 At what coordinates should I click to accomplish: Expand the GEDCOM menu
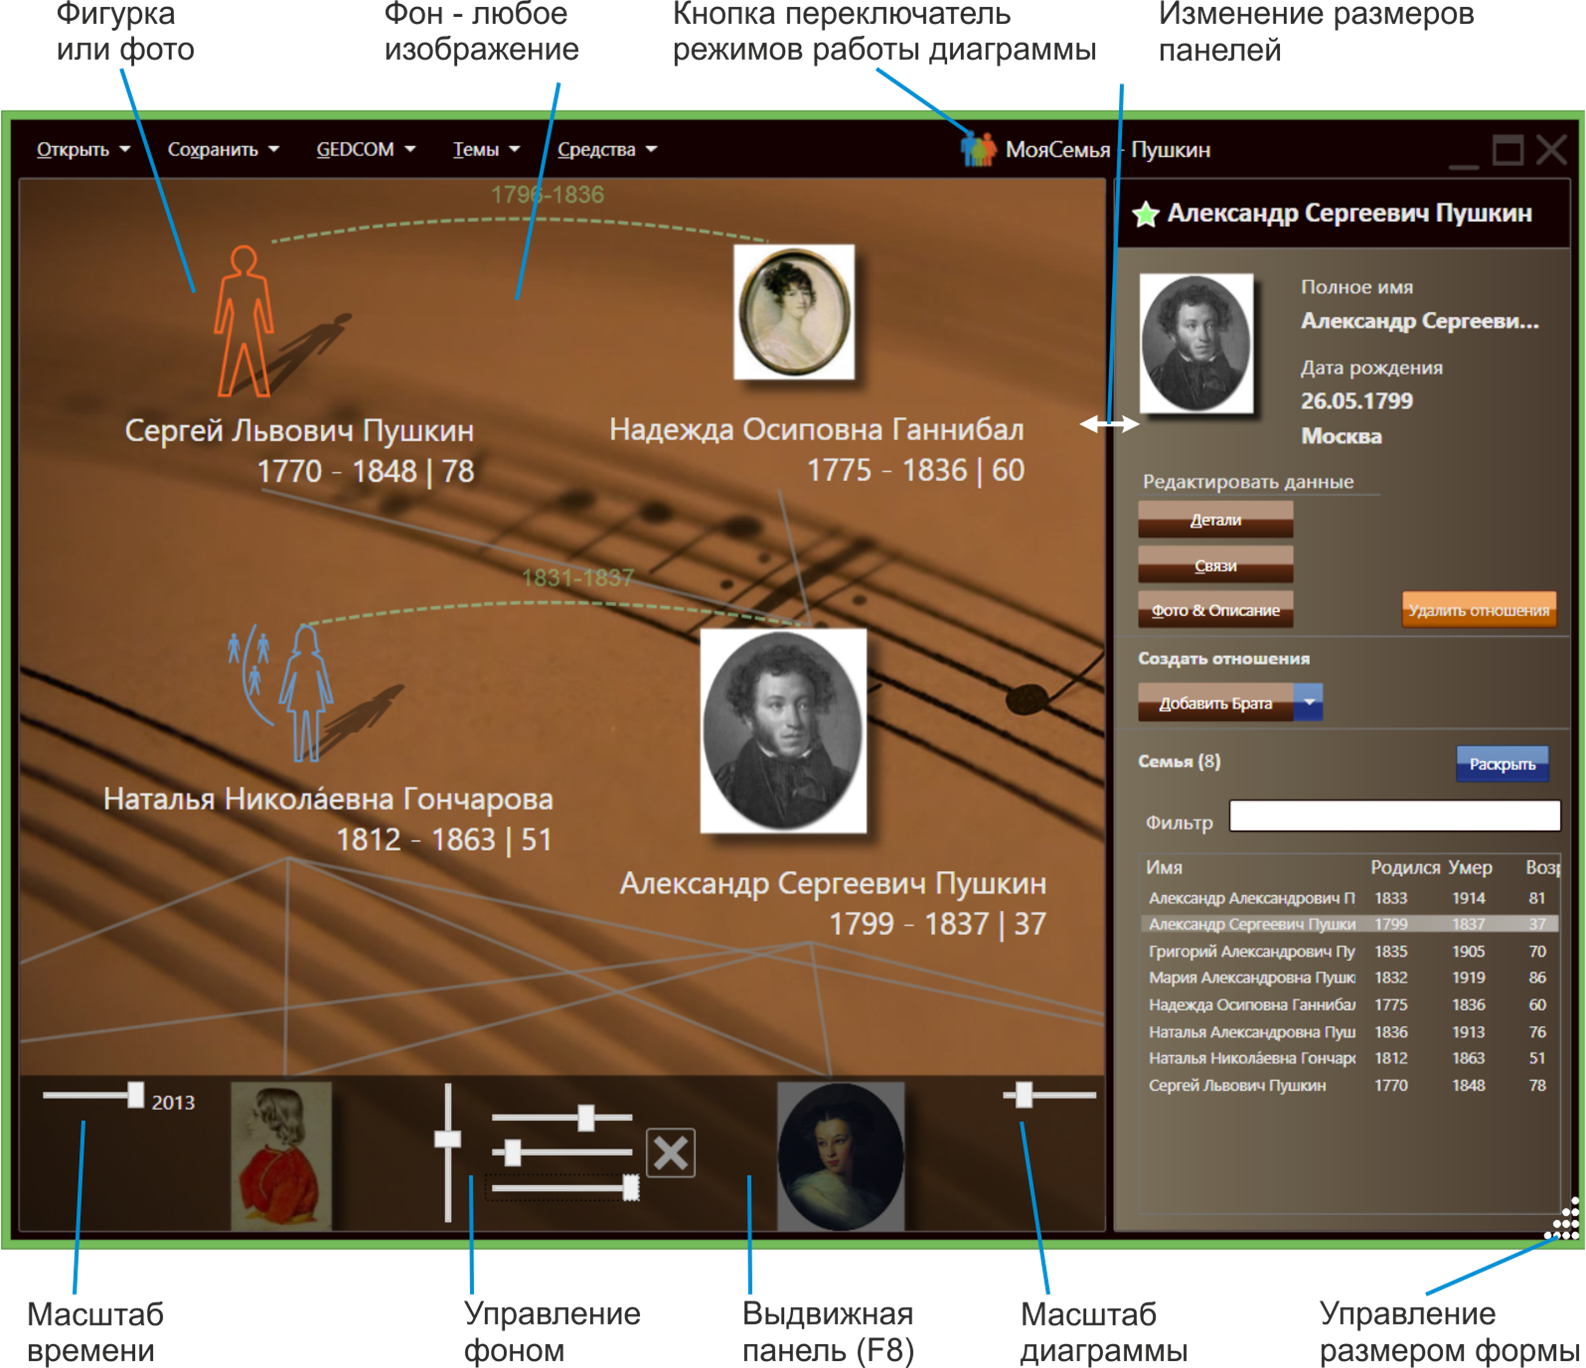[x=365, y=149]
